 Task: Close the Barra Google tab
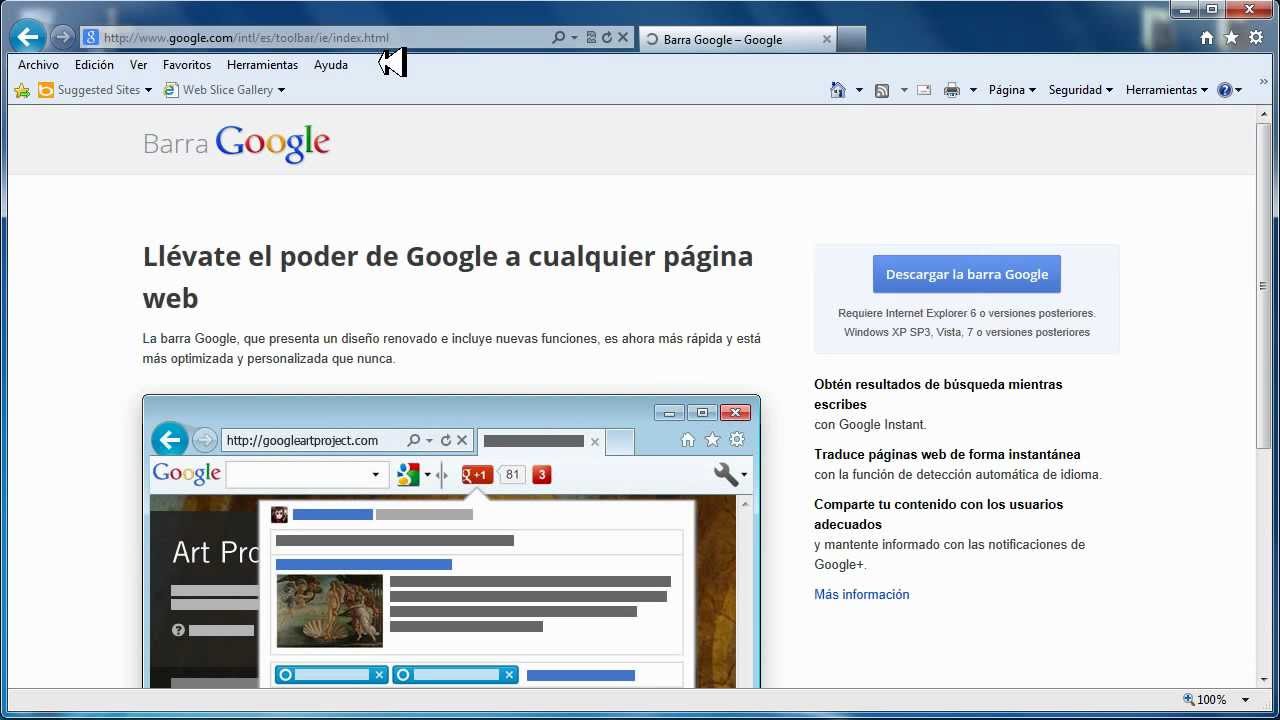click(x=827, y=39)
